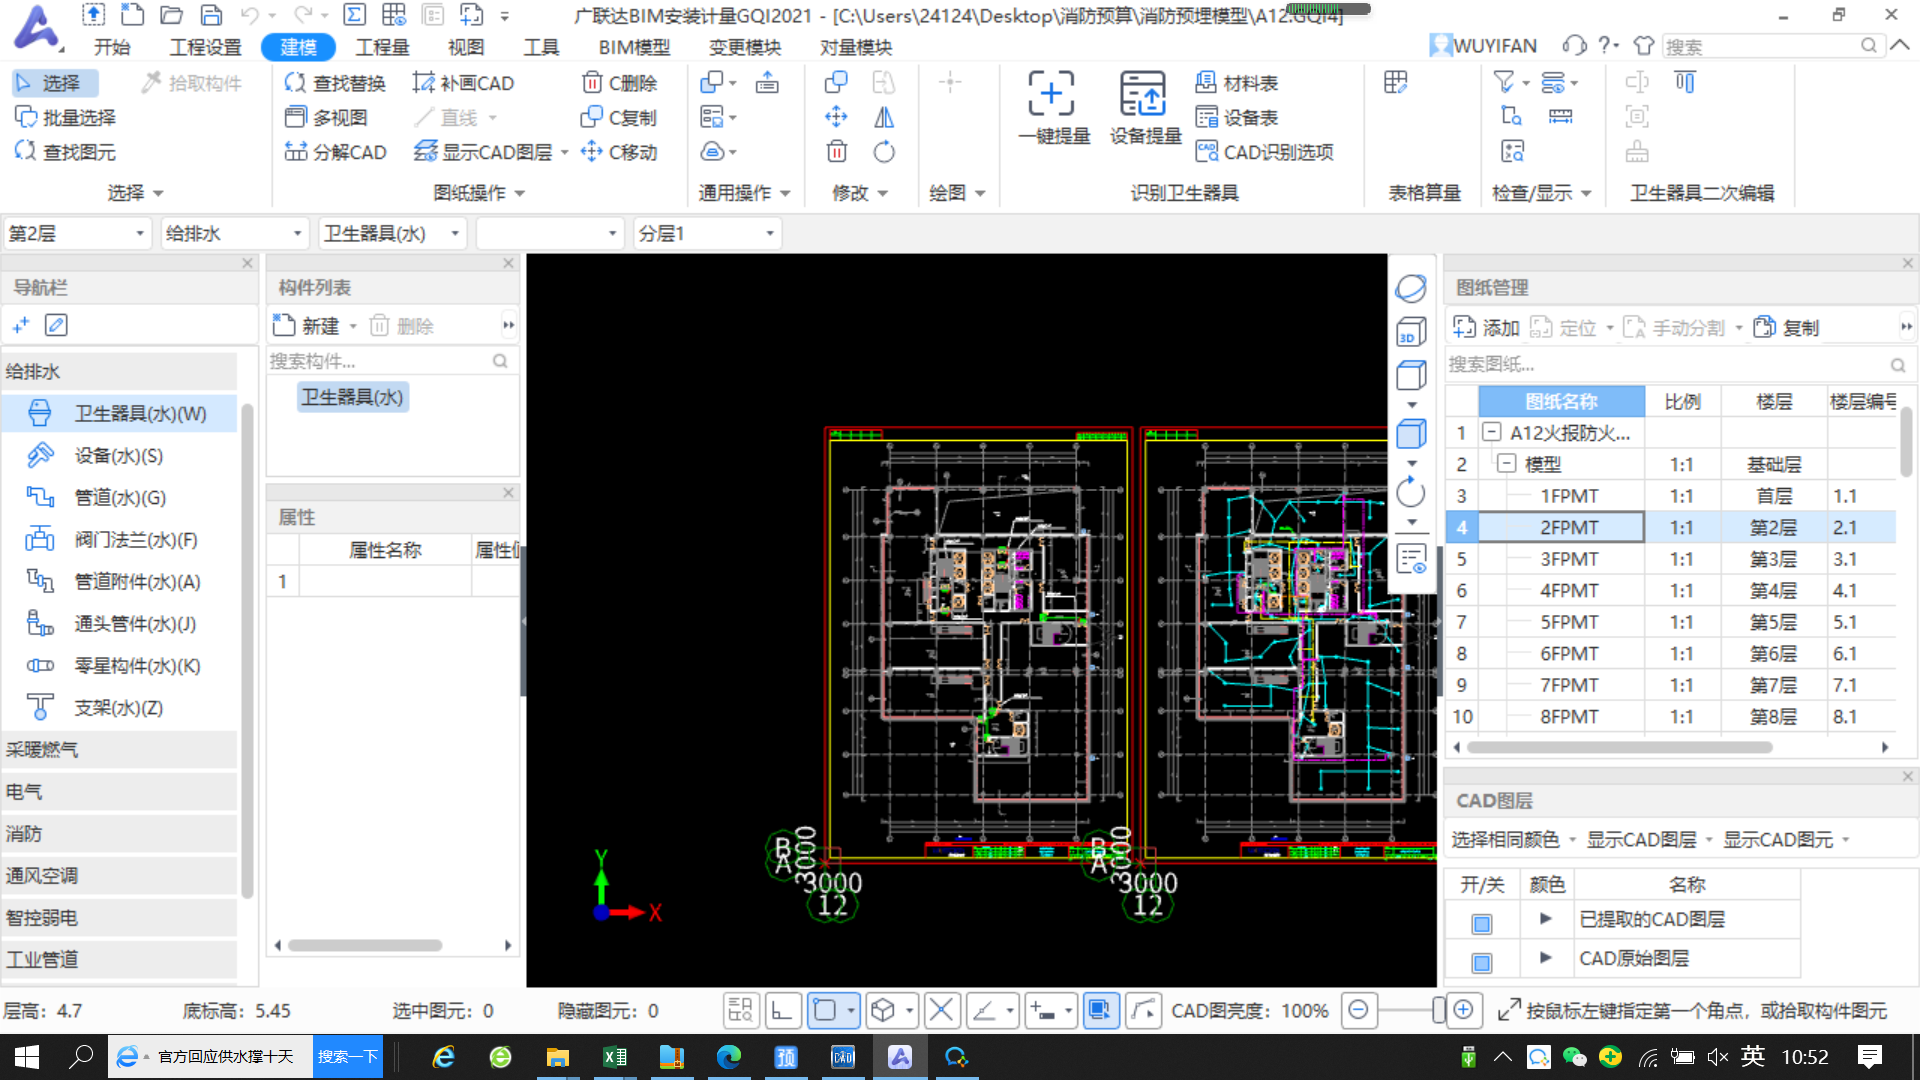Toggle the orthogonal mode status bar button
Image resolution: width=1920 pixels, height=1080 pixels.
(x=782, y=1010)
